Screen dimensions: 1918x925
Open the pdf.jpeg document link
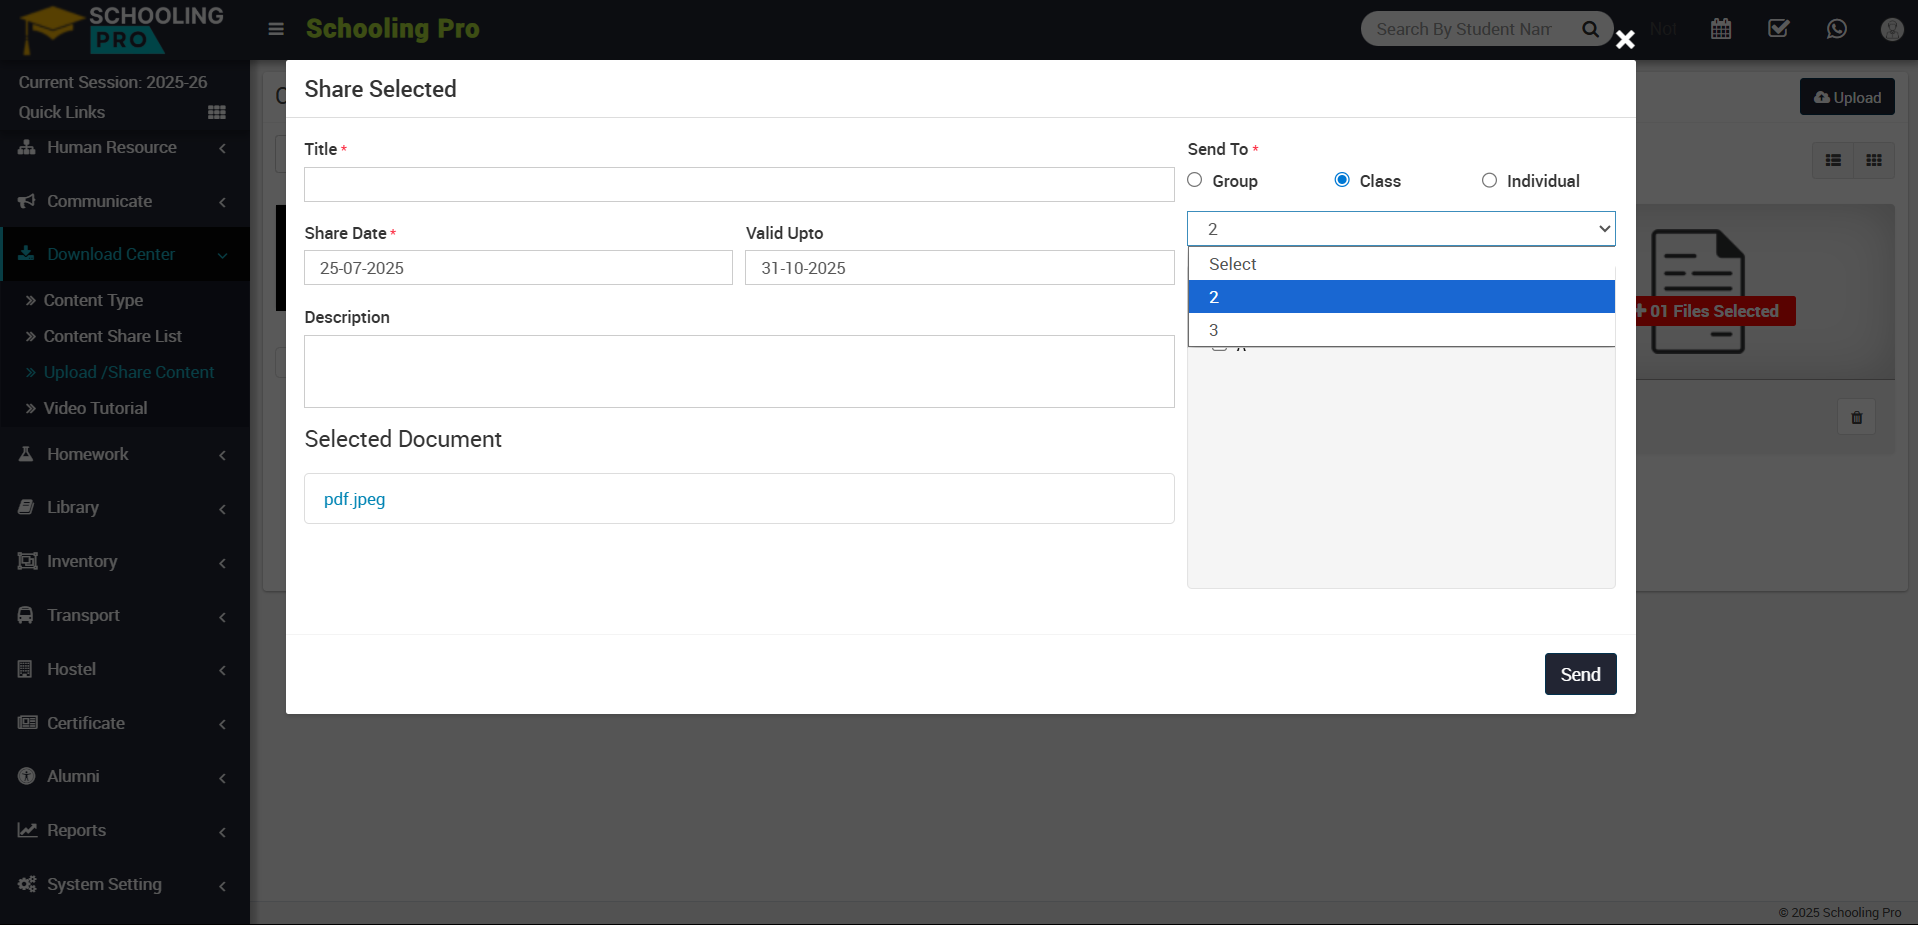[x=354, y=499]
